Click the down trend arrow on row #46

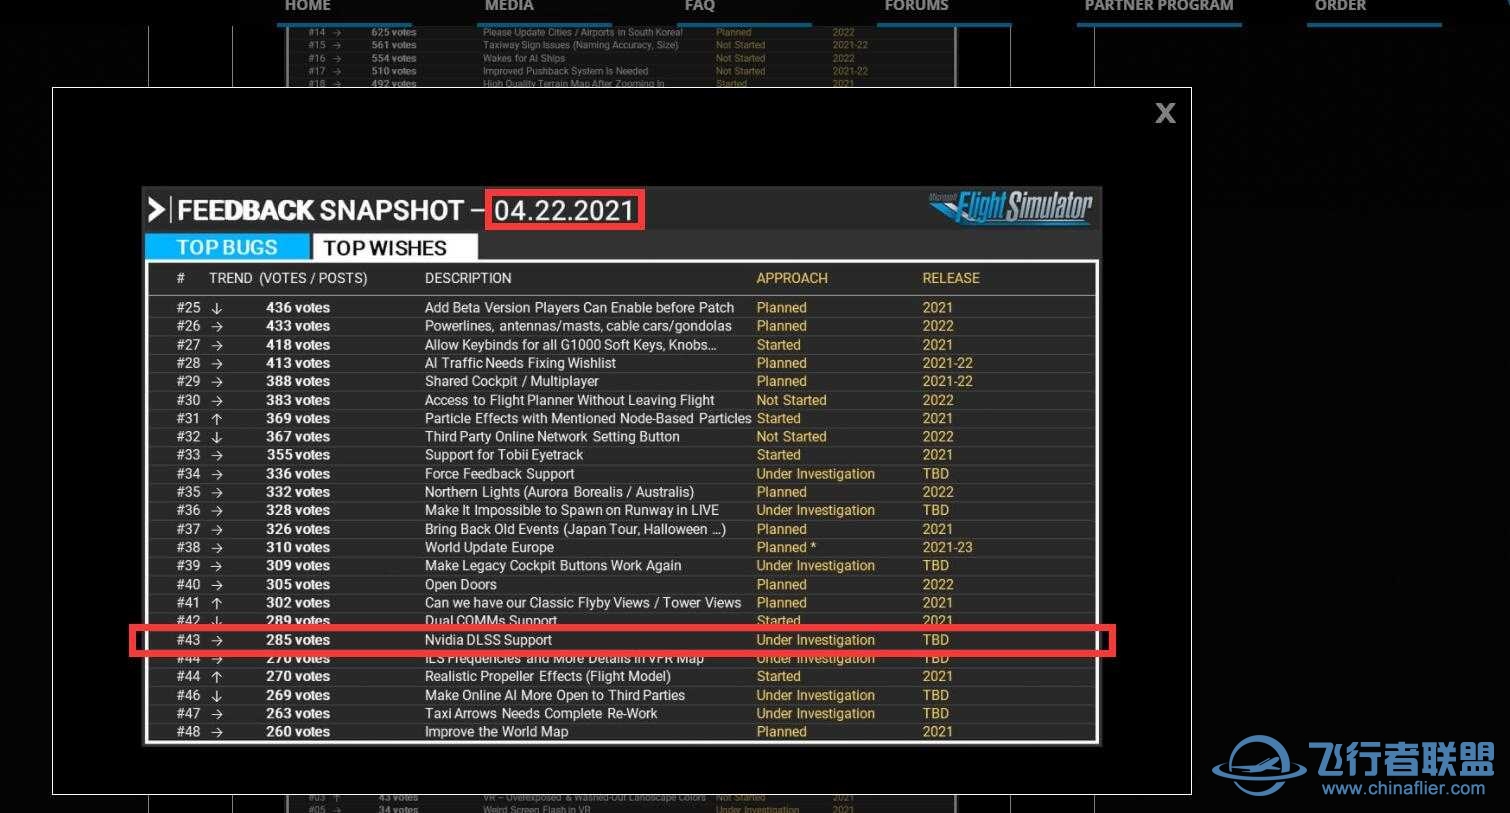tap(217, 695)
